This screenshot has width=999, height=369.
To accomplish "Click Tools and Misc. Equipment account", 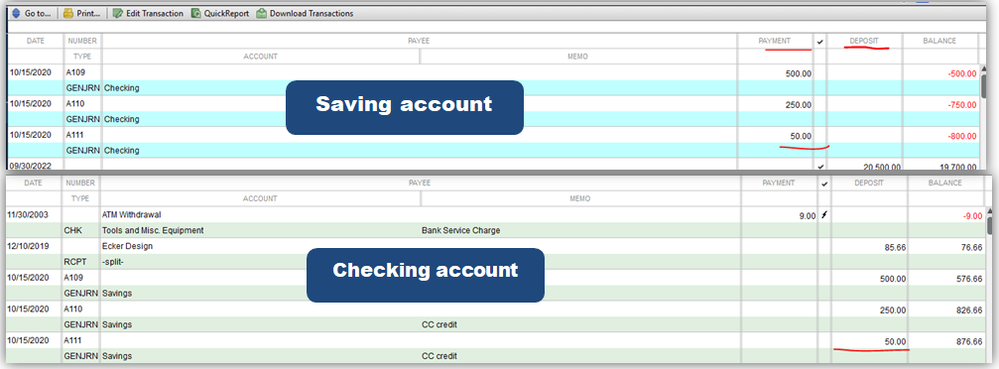I will click(153, 231).
